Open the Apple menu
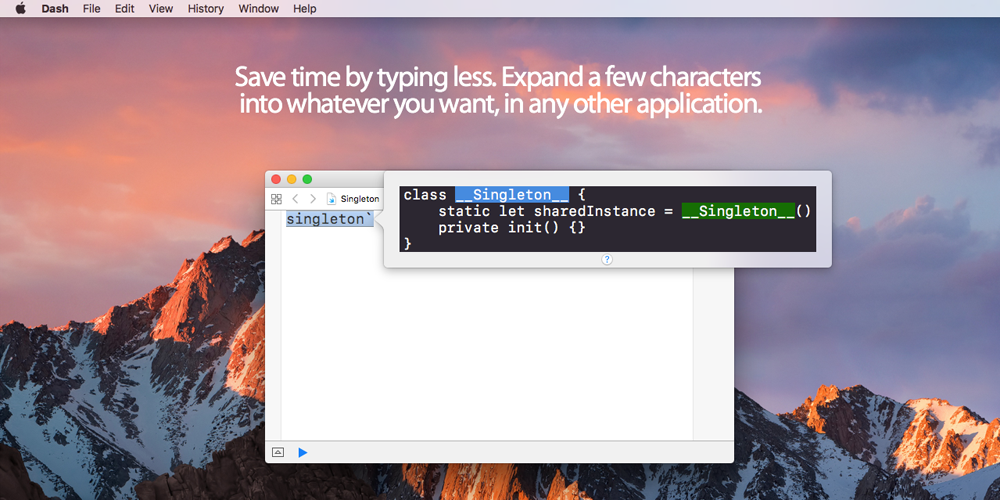 (20, 9)
